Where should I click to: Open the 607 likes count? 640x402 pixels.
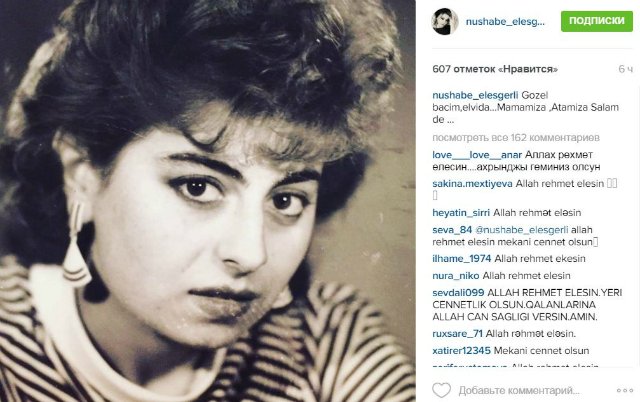pyautogui.click(x=495, y=69)
